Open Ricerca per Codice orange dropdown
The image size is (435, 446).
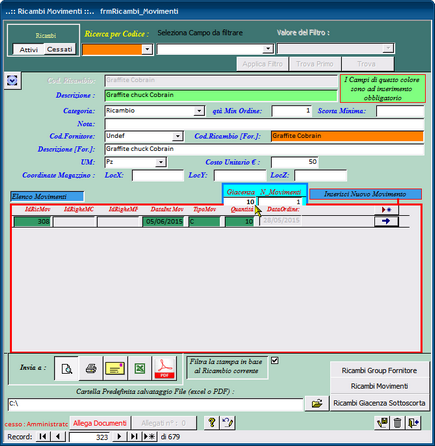pyautogui.click(x=147, y=49)
